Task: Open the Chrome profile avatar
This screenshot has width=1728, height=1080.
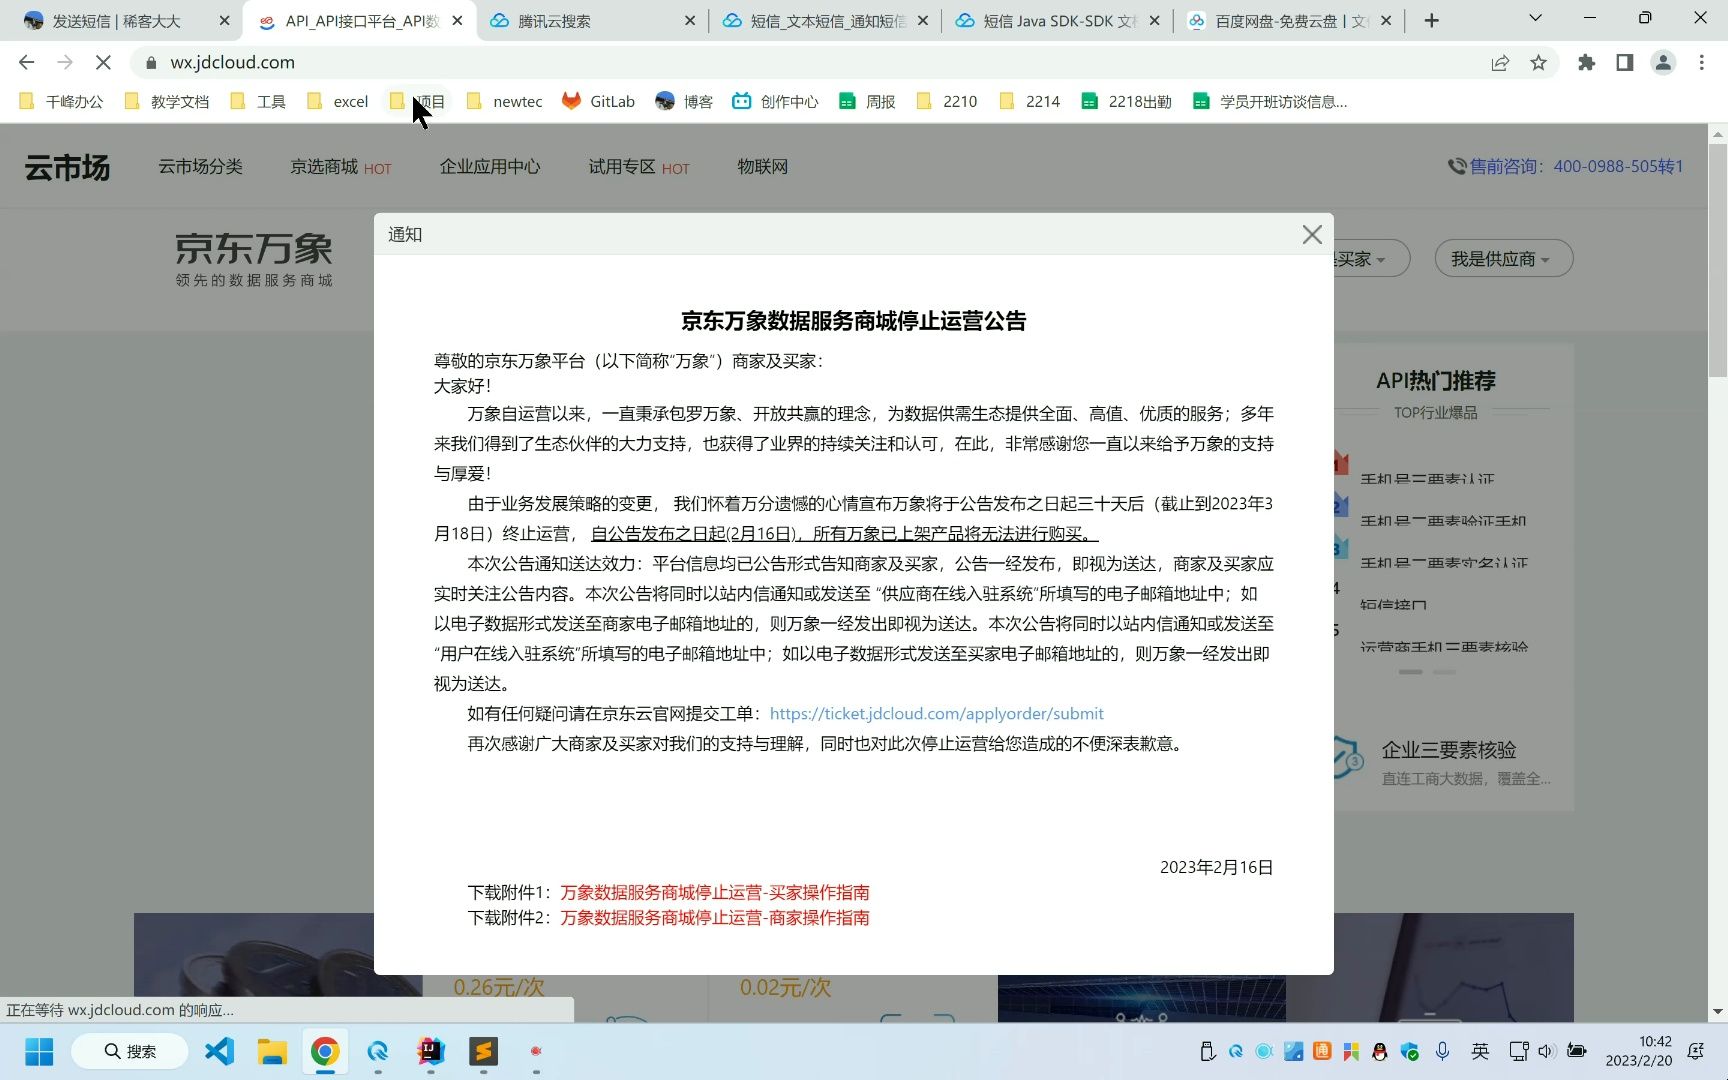Action: point(1662,62)
